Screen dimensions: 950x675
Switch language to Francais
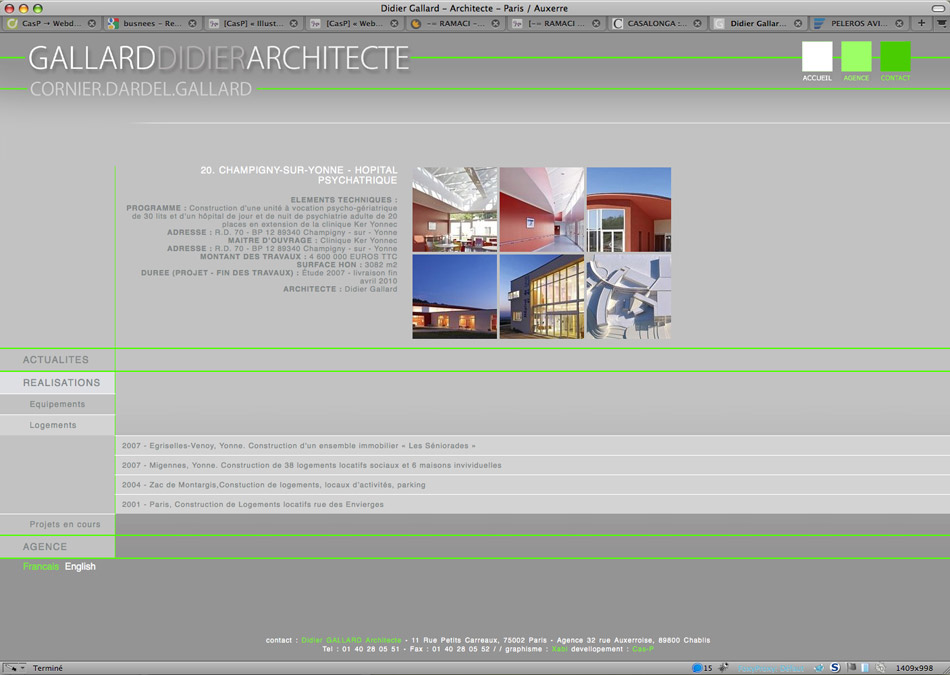coord(41,567)
